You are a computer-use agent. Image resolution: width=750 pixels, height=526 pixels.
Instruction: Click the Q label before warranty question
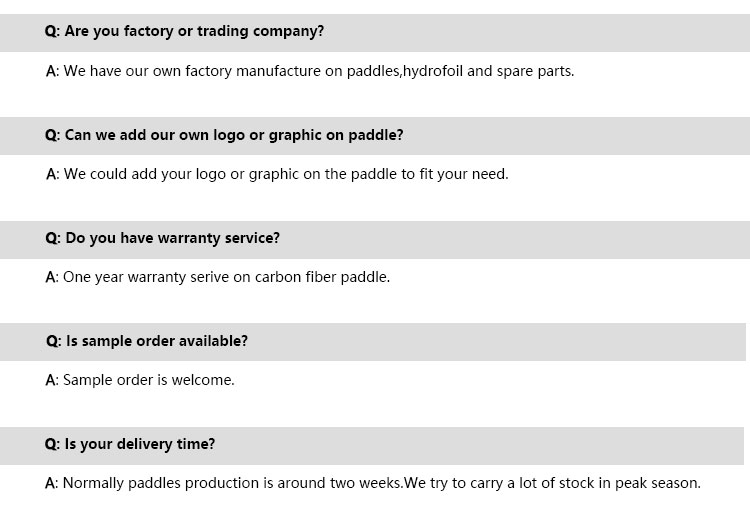(53, 238)
